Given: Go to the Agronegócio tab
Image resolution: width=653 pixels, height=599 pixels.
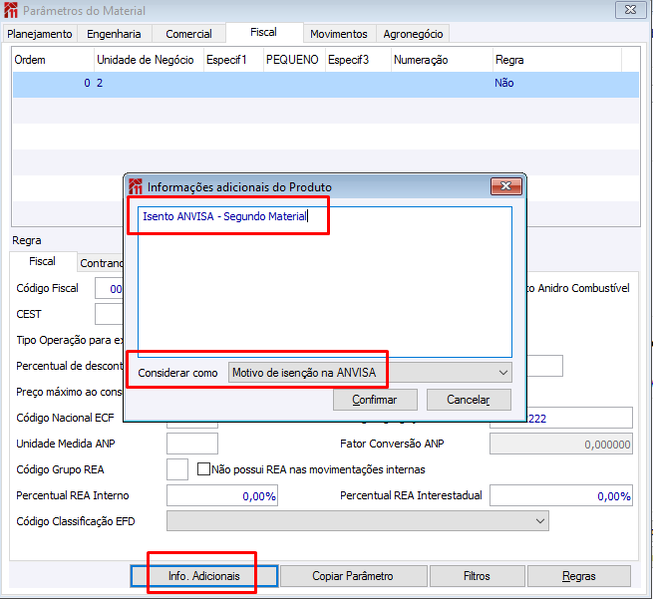Looking at the screenshot, I should click(x=413, y=34).
